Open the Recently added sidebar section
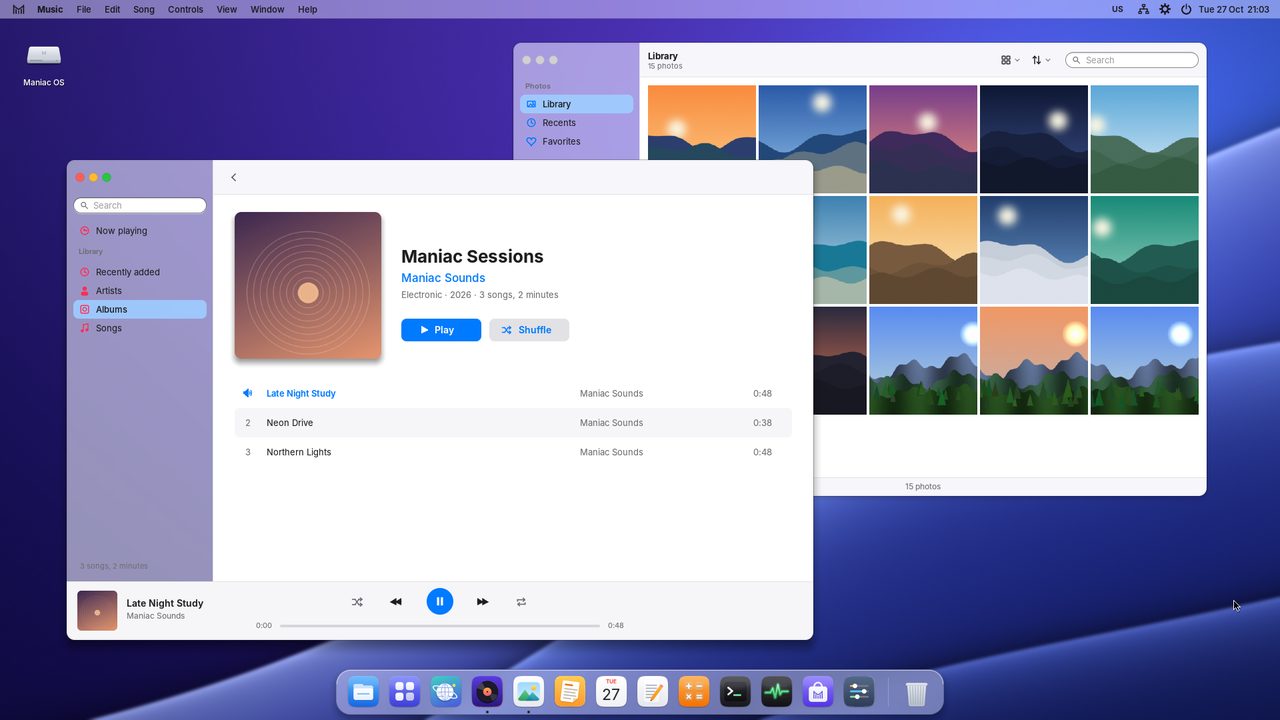The image size is (1280, 720). [x=140, y=272]
